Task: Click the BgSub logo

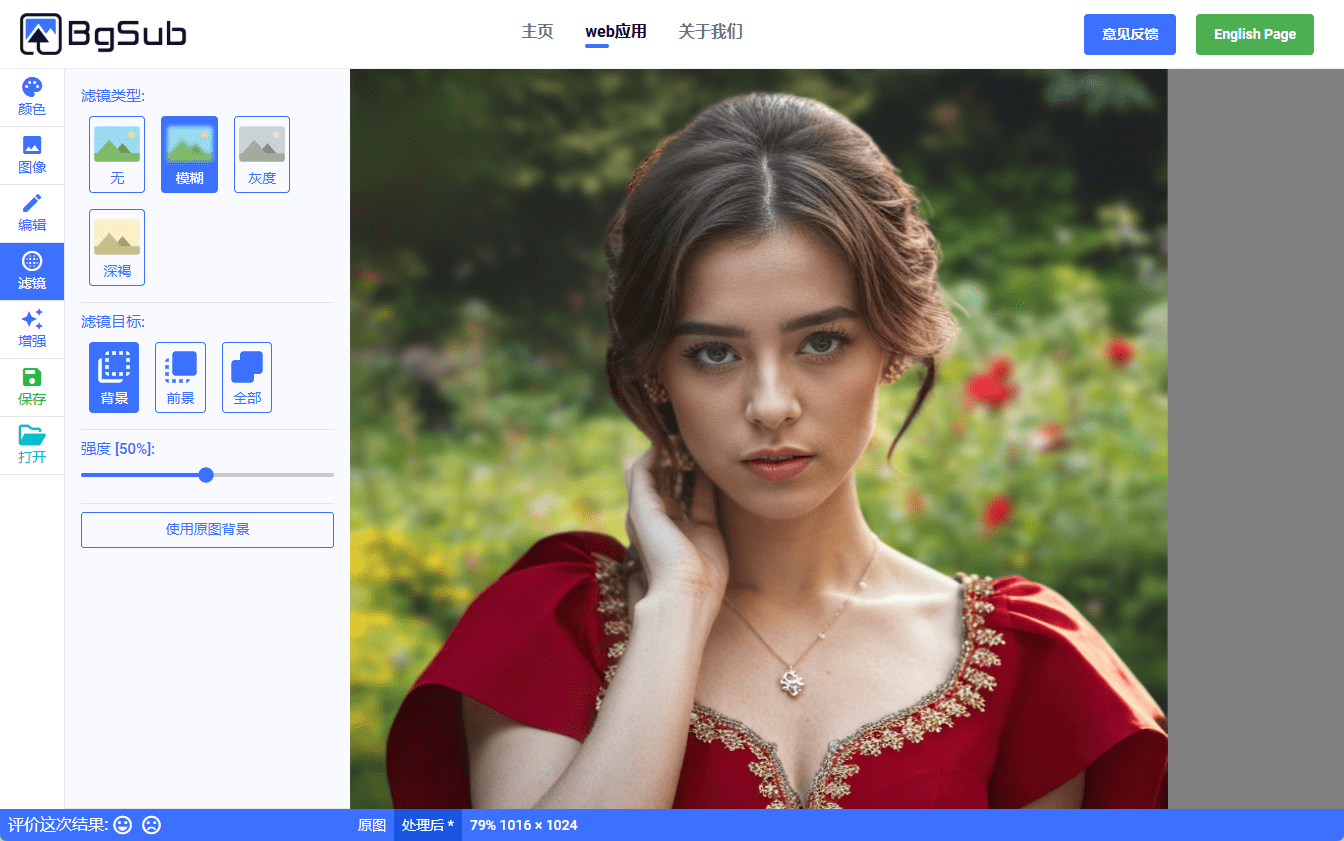Action: tap(103, 34)
